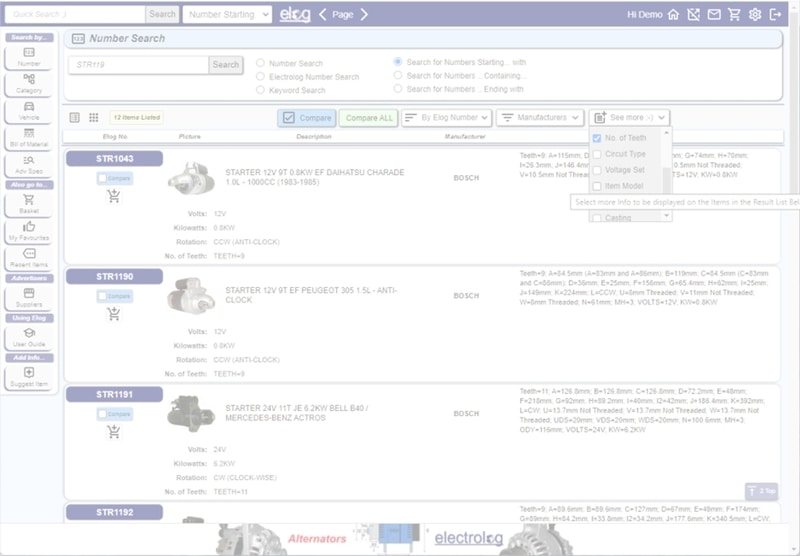Image resolution: width=800 pixels, height=556 pixels.
Task: Open the Number Starting dropdown
Action: point(227,15)
